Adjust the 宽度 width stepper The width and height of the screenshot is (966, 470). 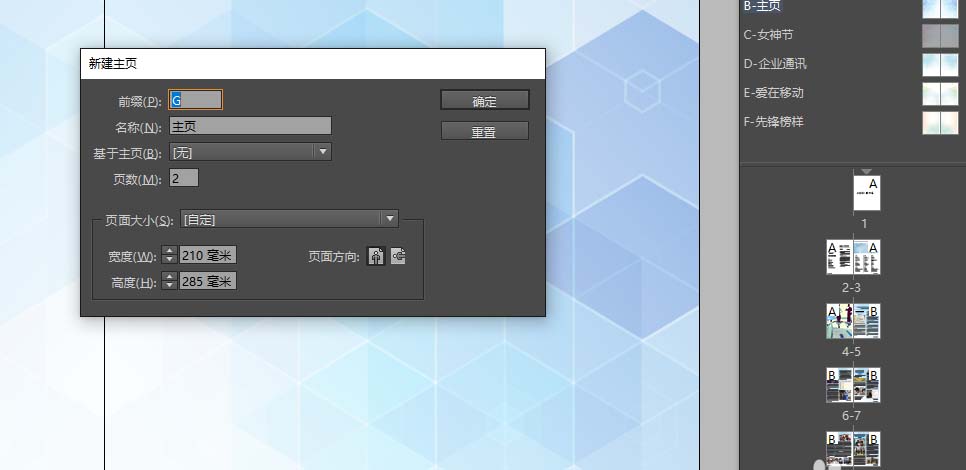[x=169, y=255]
